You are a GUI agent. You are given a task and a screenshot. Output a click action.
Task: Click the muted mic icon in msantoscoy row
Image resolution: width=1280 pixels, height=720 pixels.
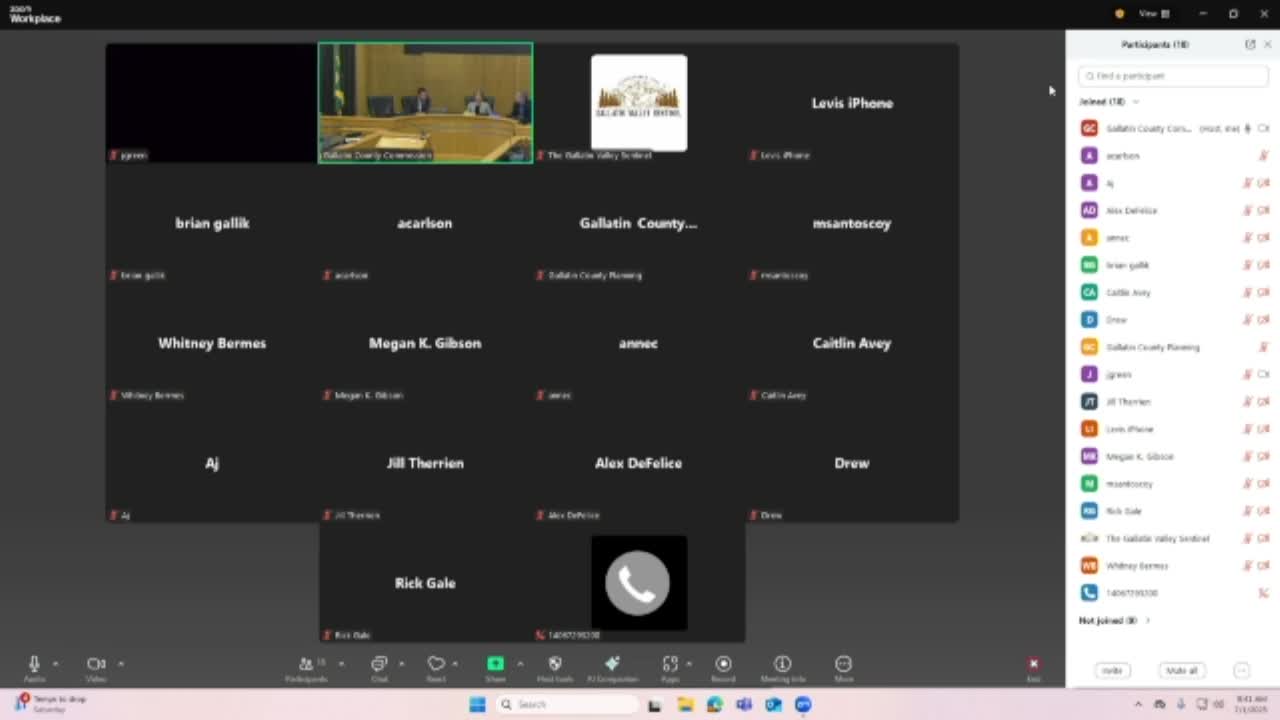[x=1248, y=484]
